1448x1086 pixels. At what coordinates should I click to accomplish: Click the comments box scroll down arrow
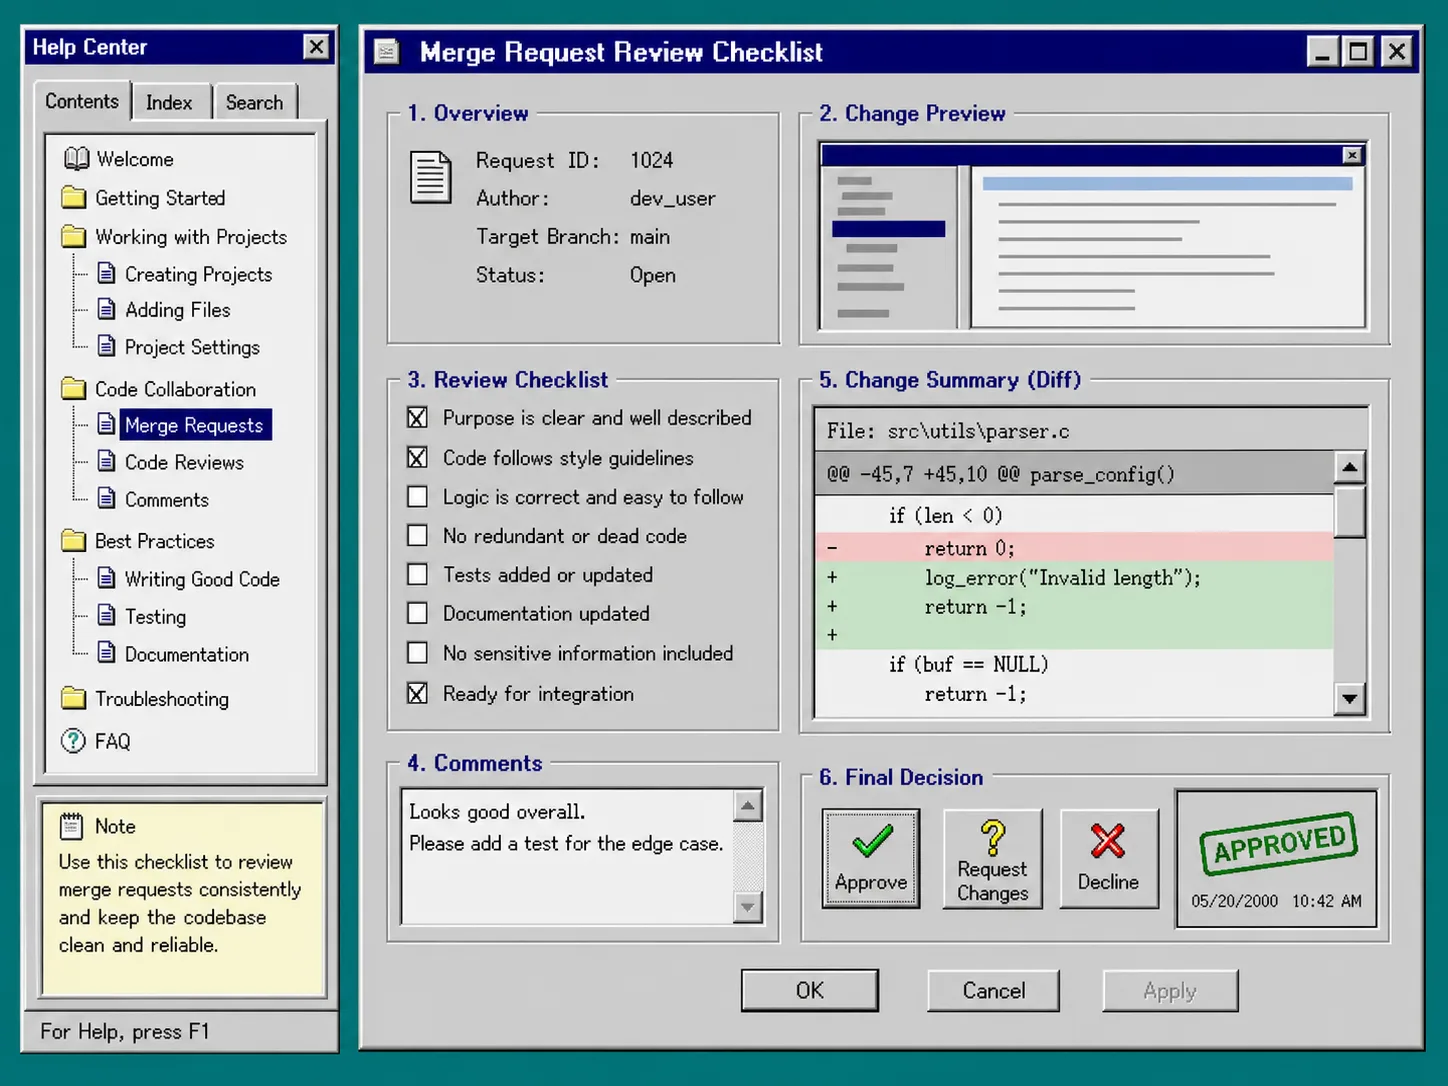[x=748, y=907]
